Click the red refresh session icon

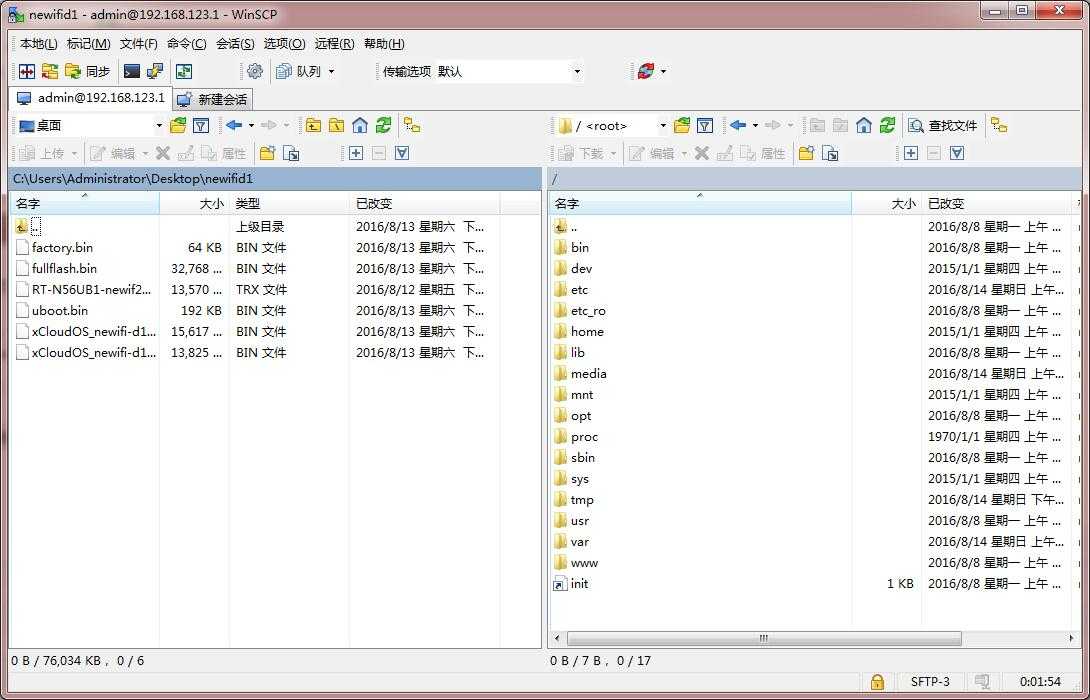[x=646, y=72]
